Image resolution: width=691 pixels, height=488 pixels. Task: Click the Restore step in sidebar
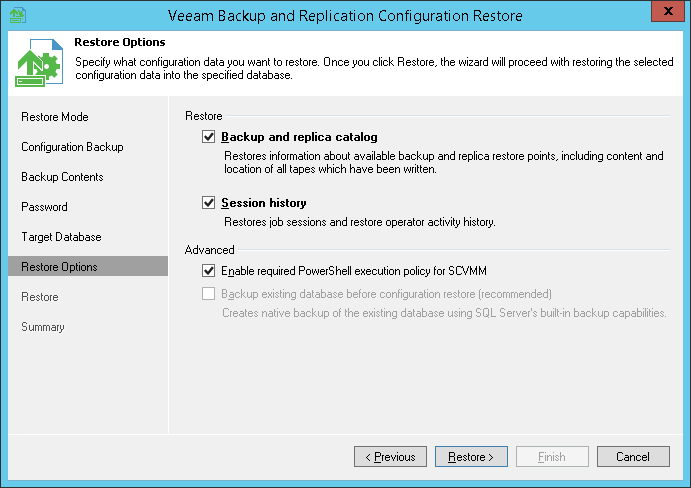pos(40,297)
